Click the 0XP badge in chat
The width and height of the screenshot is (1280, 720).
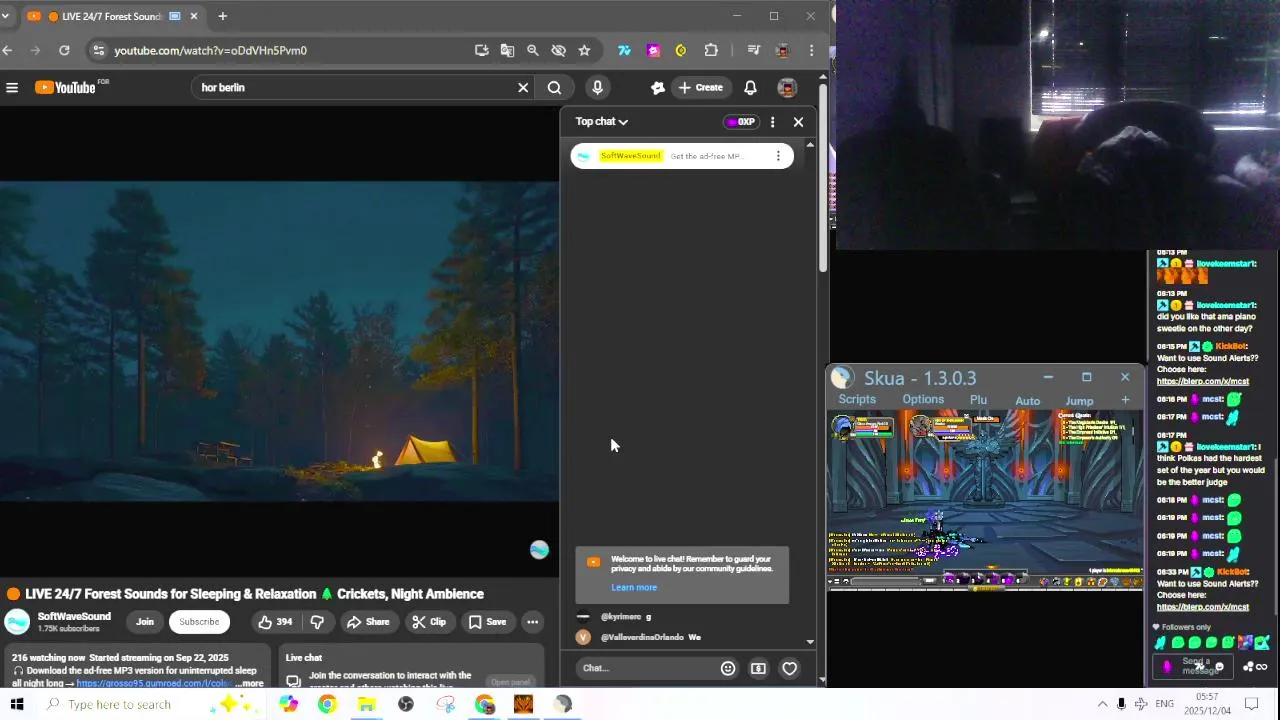741,122
